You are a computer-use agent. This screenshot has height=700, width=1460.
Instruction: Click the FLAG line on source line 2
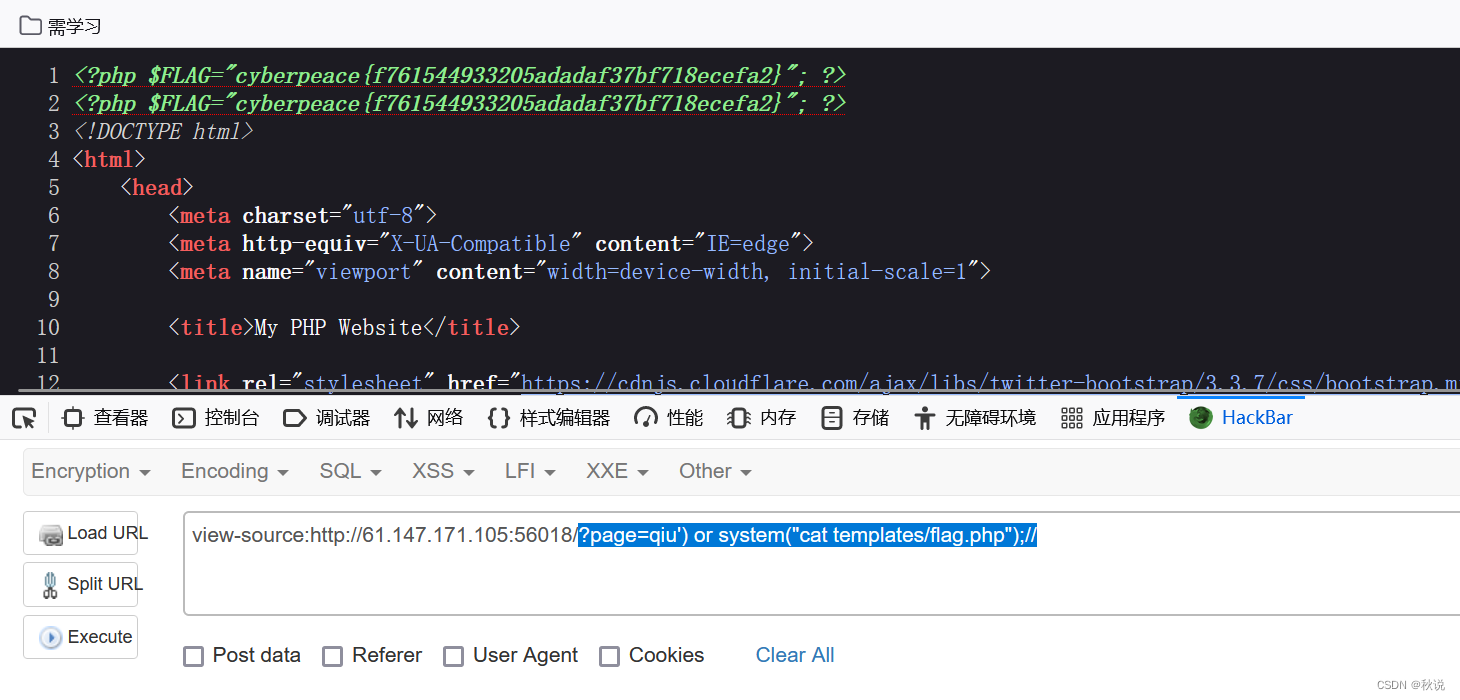460,103
